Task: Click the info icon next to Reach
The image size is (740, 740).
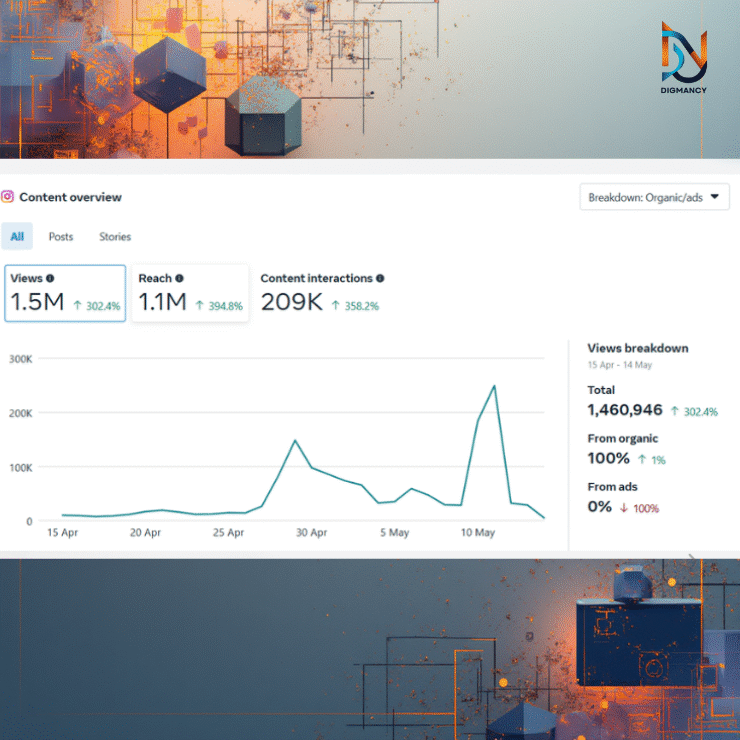Action: (179, 279)
